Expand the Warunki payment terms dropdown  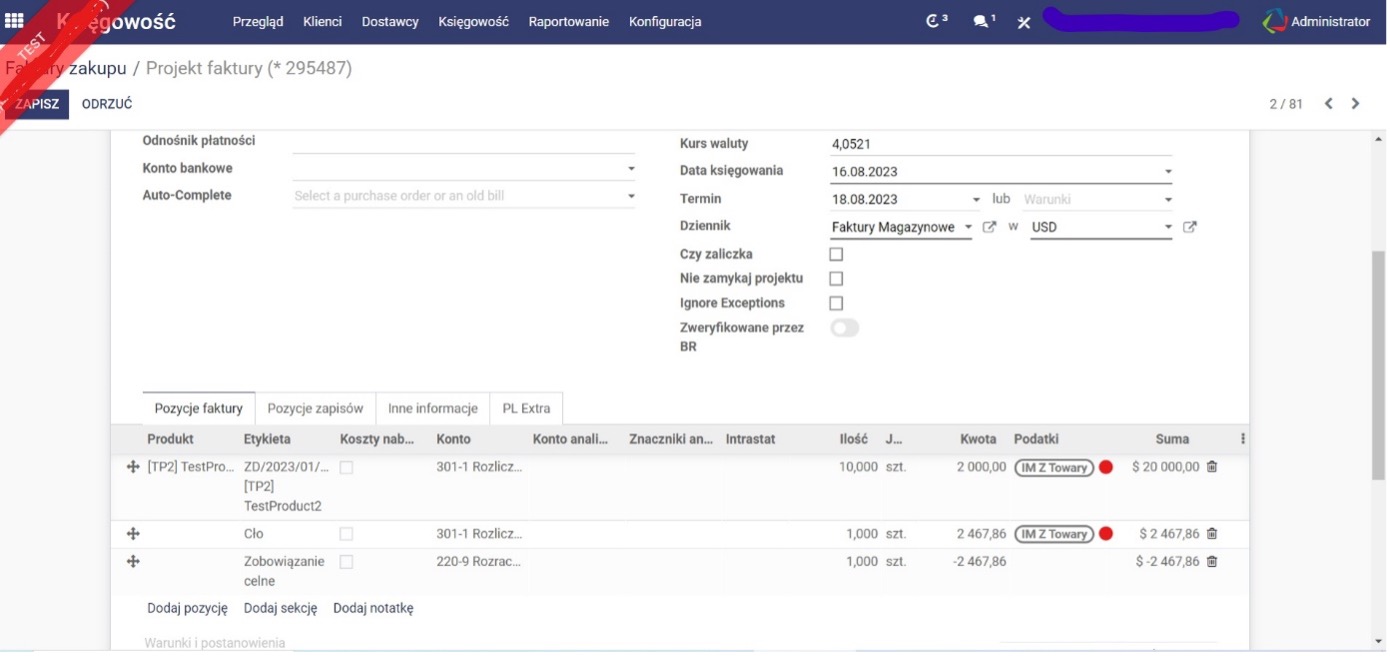point(1168,200)
